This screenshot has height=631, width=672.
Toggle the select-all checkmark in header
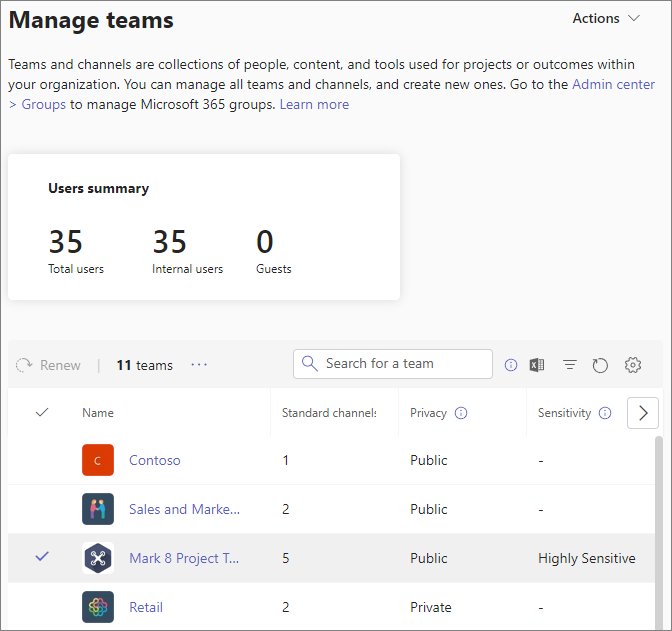point(42,412)
